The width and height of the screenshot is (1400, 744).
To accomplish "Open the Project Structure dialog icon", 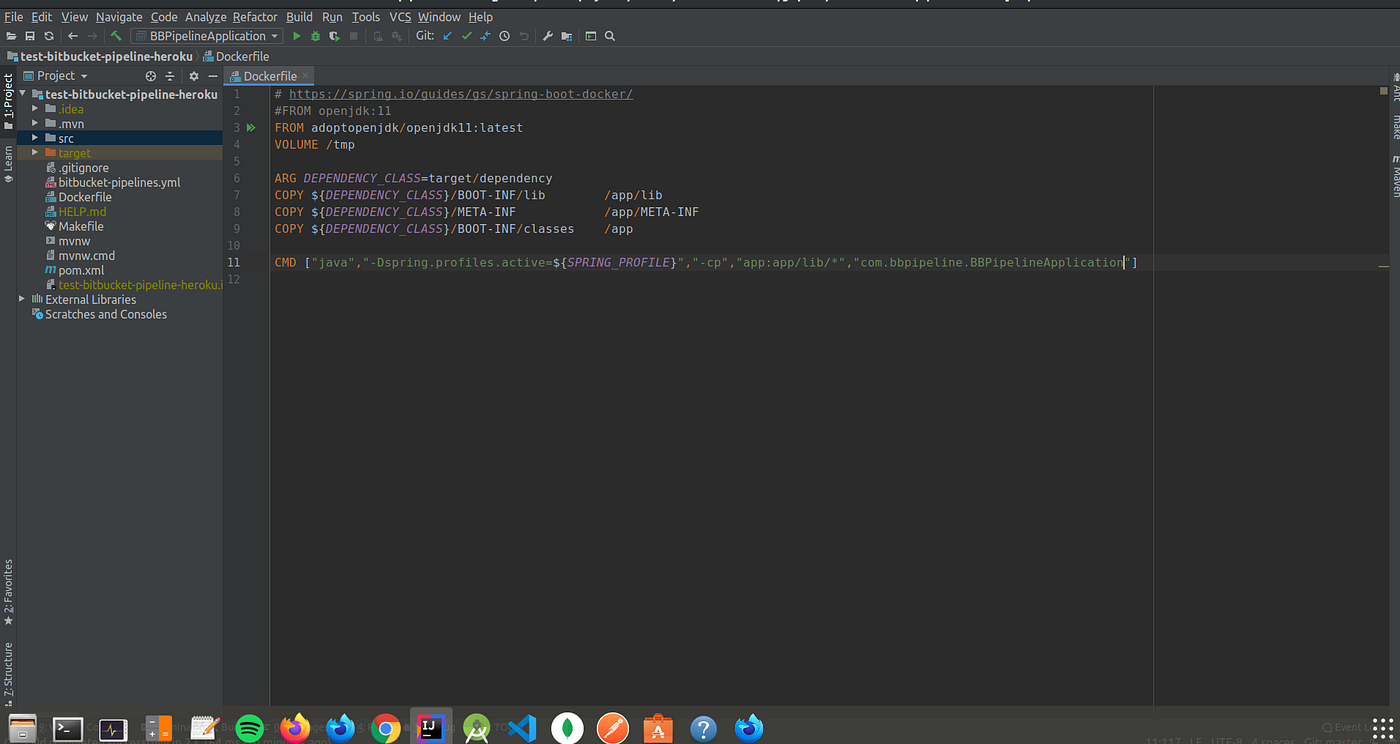I will click(566, 35).
